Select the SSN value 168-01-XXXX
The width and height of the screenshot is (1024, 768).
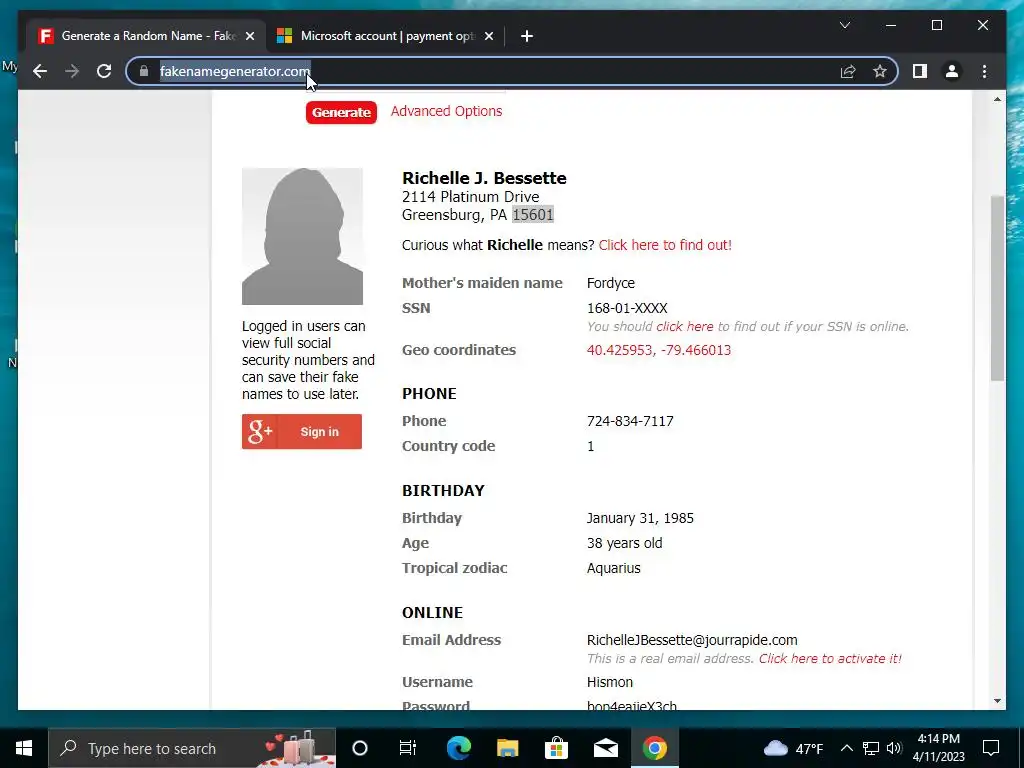[627, 308]
